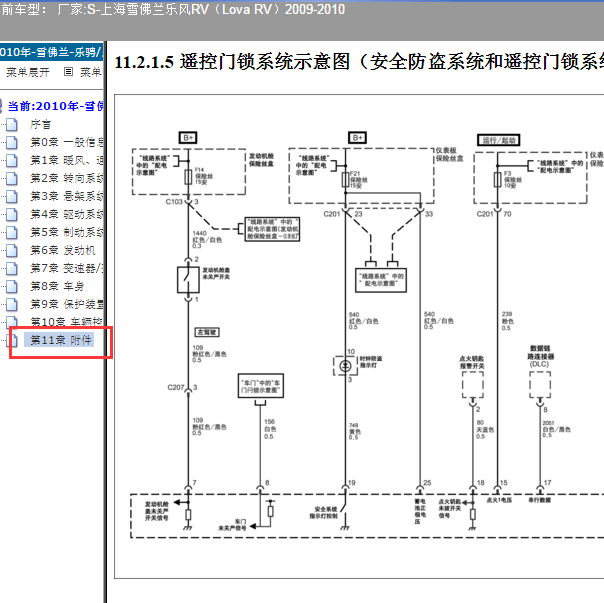Click the 安全系统指示灯控制 label
This screenshot has width=604, height=603.
tap(323, 512)
